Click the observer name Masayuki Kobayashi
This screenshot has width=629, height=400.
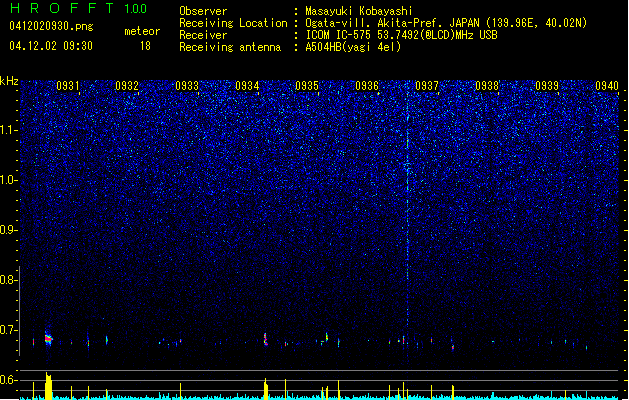[359, 11]
